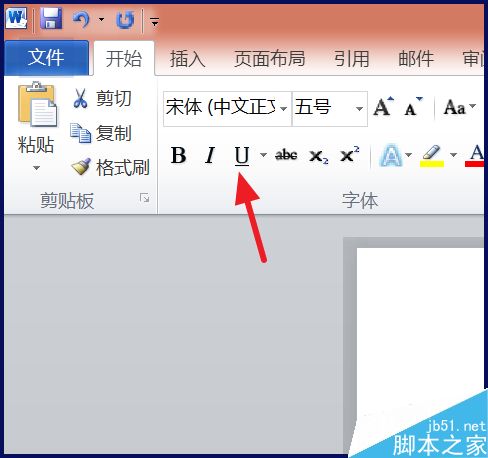Viewport: 488px width, 458px height.
Task: Toggle italic formatting
Action: pyautogui.click(x=210, y=155)
